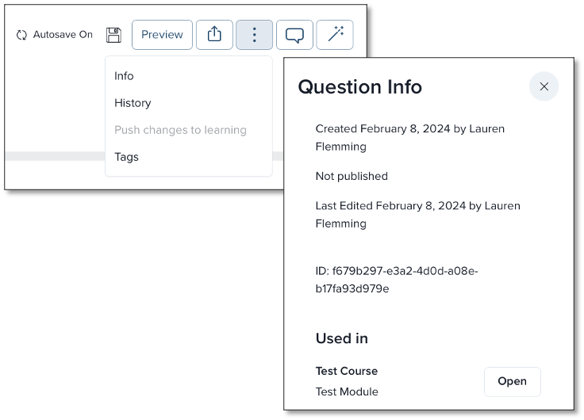Open the three-dot more options menu

tap(254, 35)
